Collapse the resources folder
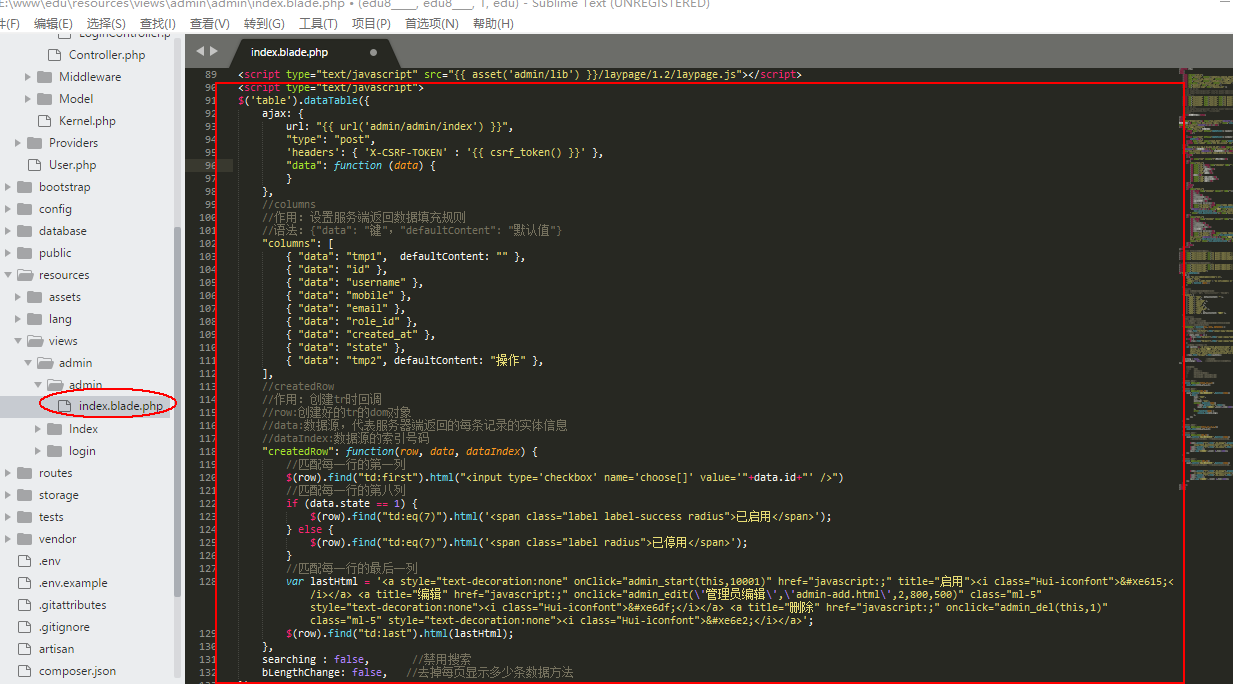Screen dimensions: 1233x684 pyautogui.click(x=8, y=275)
